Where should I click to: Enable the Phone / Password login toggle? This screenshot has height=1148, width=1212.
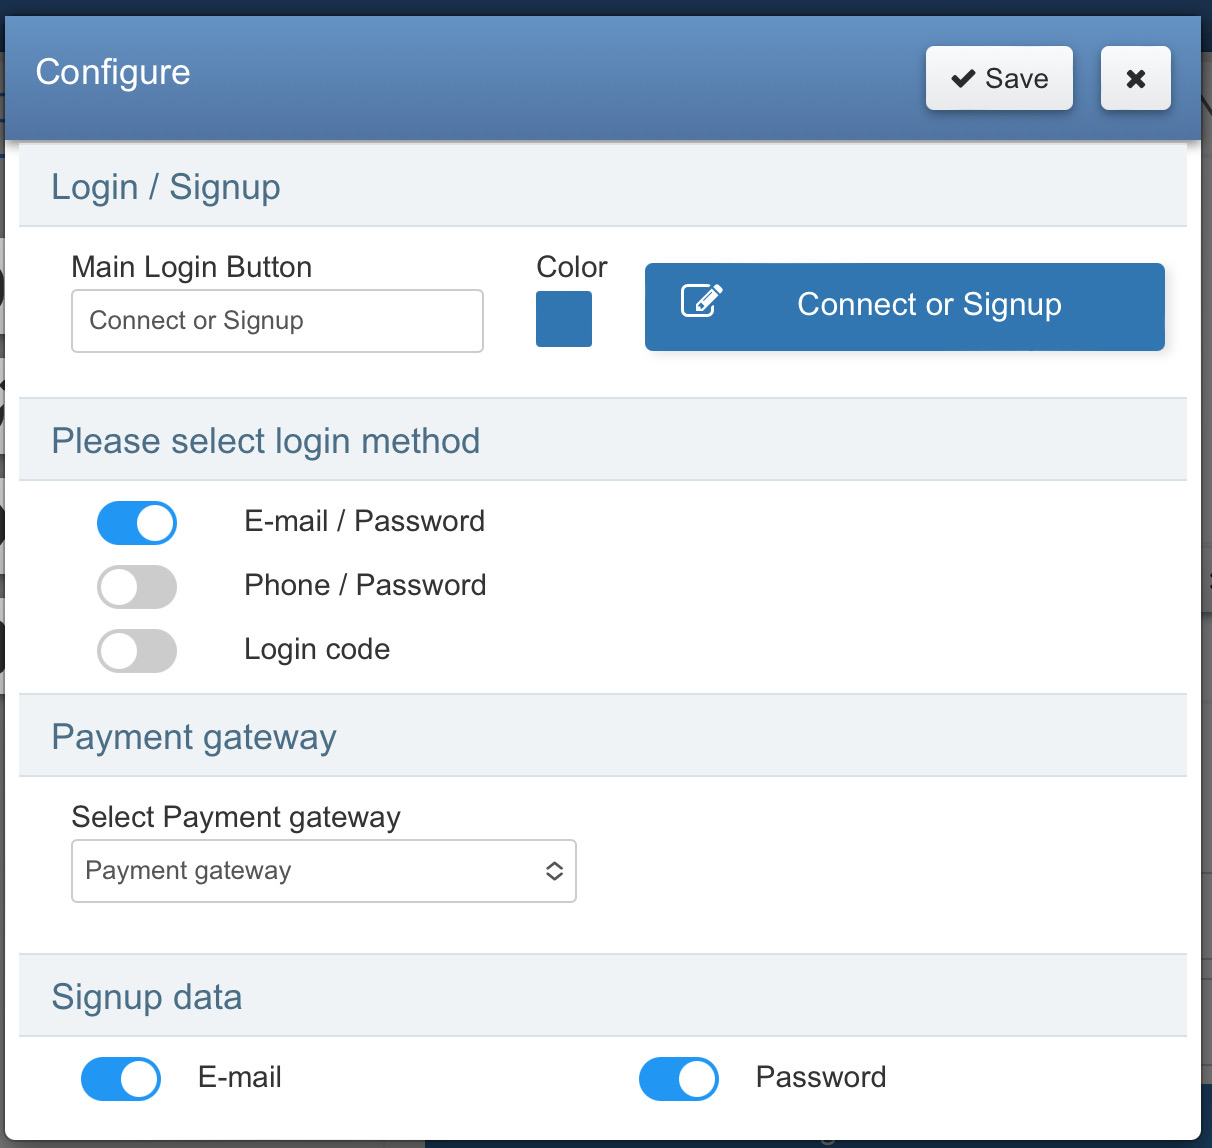coord(137,587)
